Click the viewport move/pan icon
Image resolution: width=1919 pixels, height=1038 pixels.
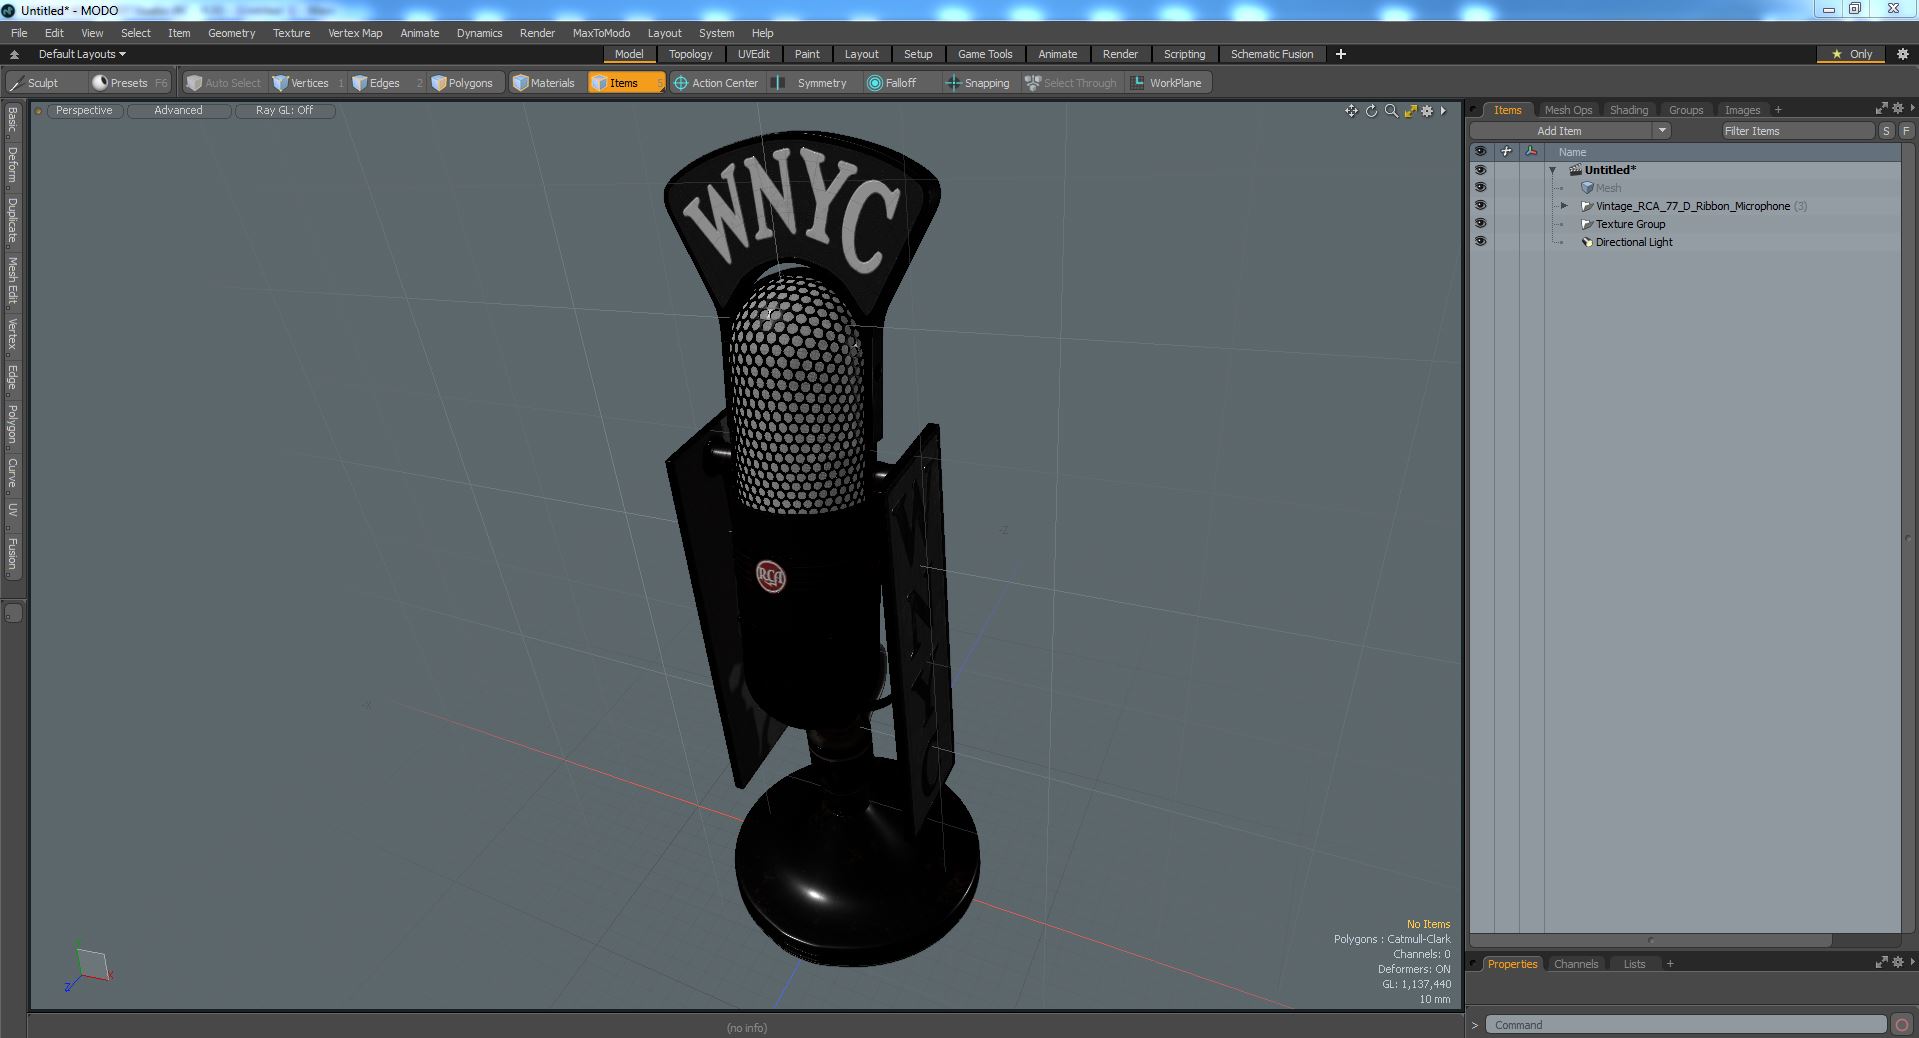(1351, 111)
